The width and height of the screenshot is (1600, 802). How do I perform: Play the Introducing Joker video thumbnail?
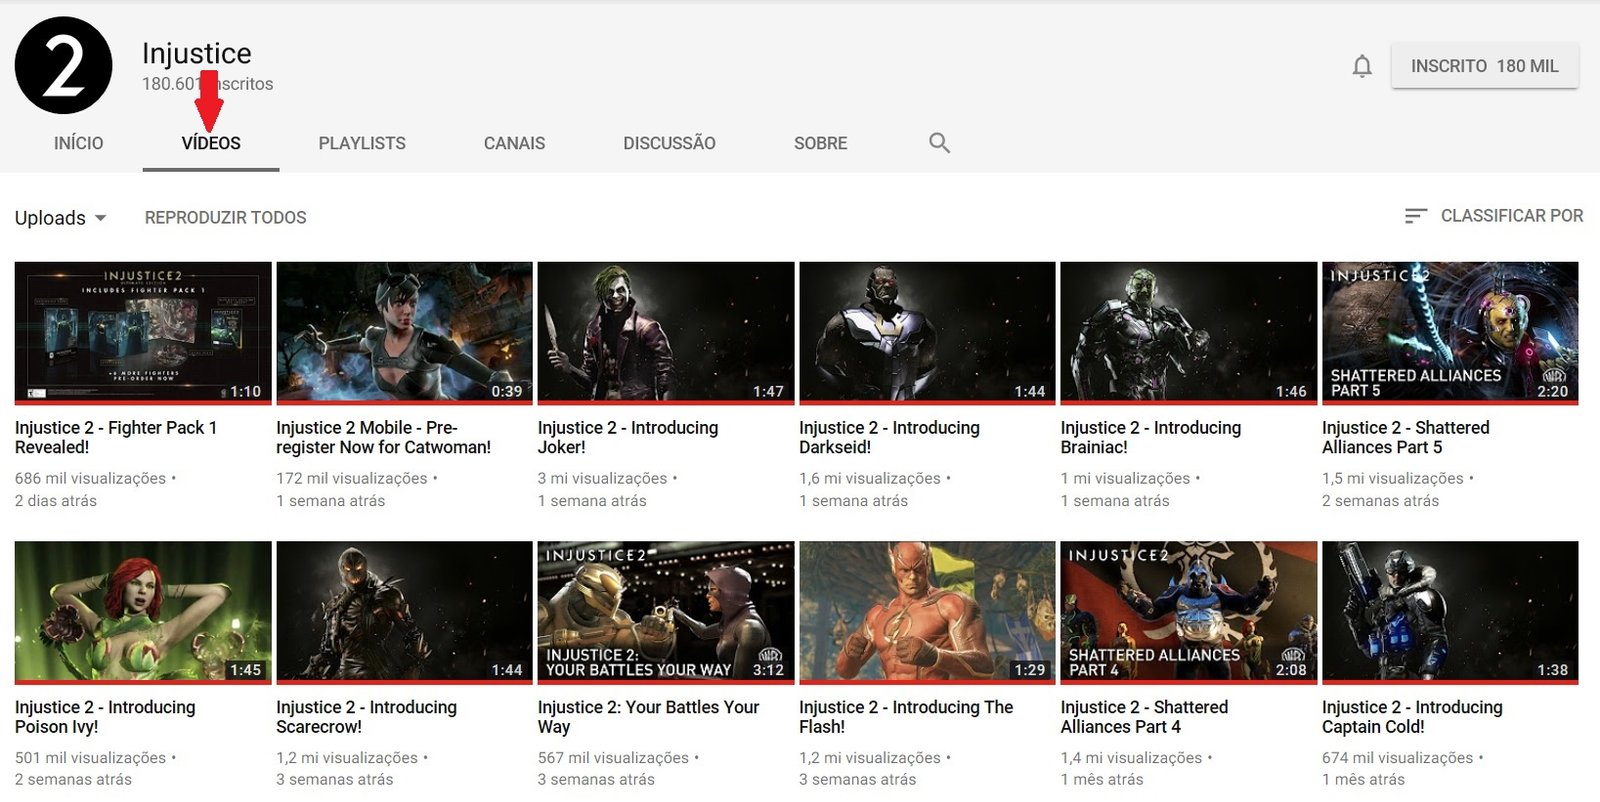(x=665, y=333)
